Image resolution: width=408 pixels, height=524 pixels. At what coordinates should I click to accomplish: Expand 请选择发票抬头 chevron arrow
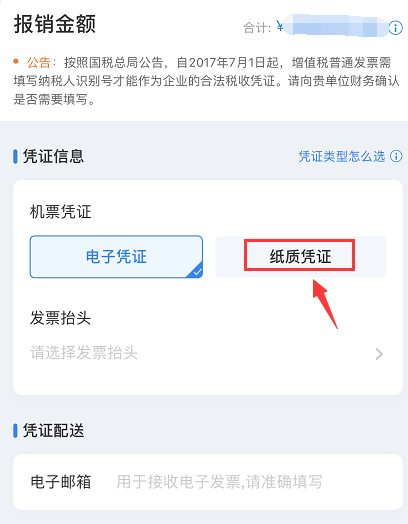[379, 354]
